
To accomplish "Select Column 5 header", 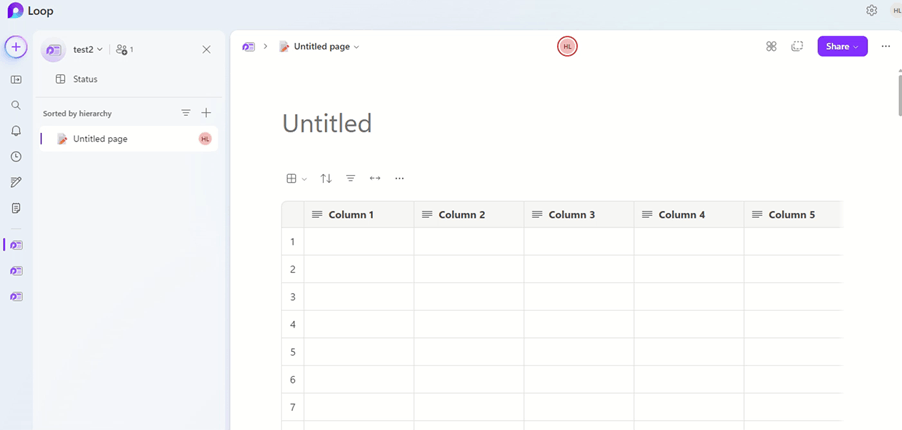I will [x=793, y=215].
